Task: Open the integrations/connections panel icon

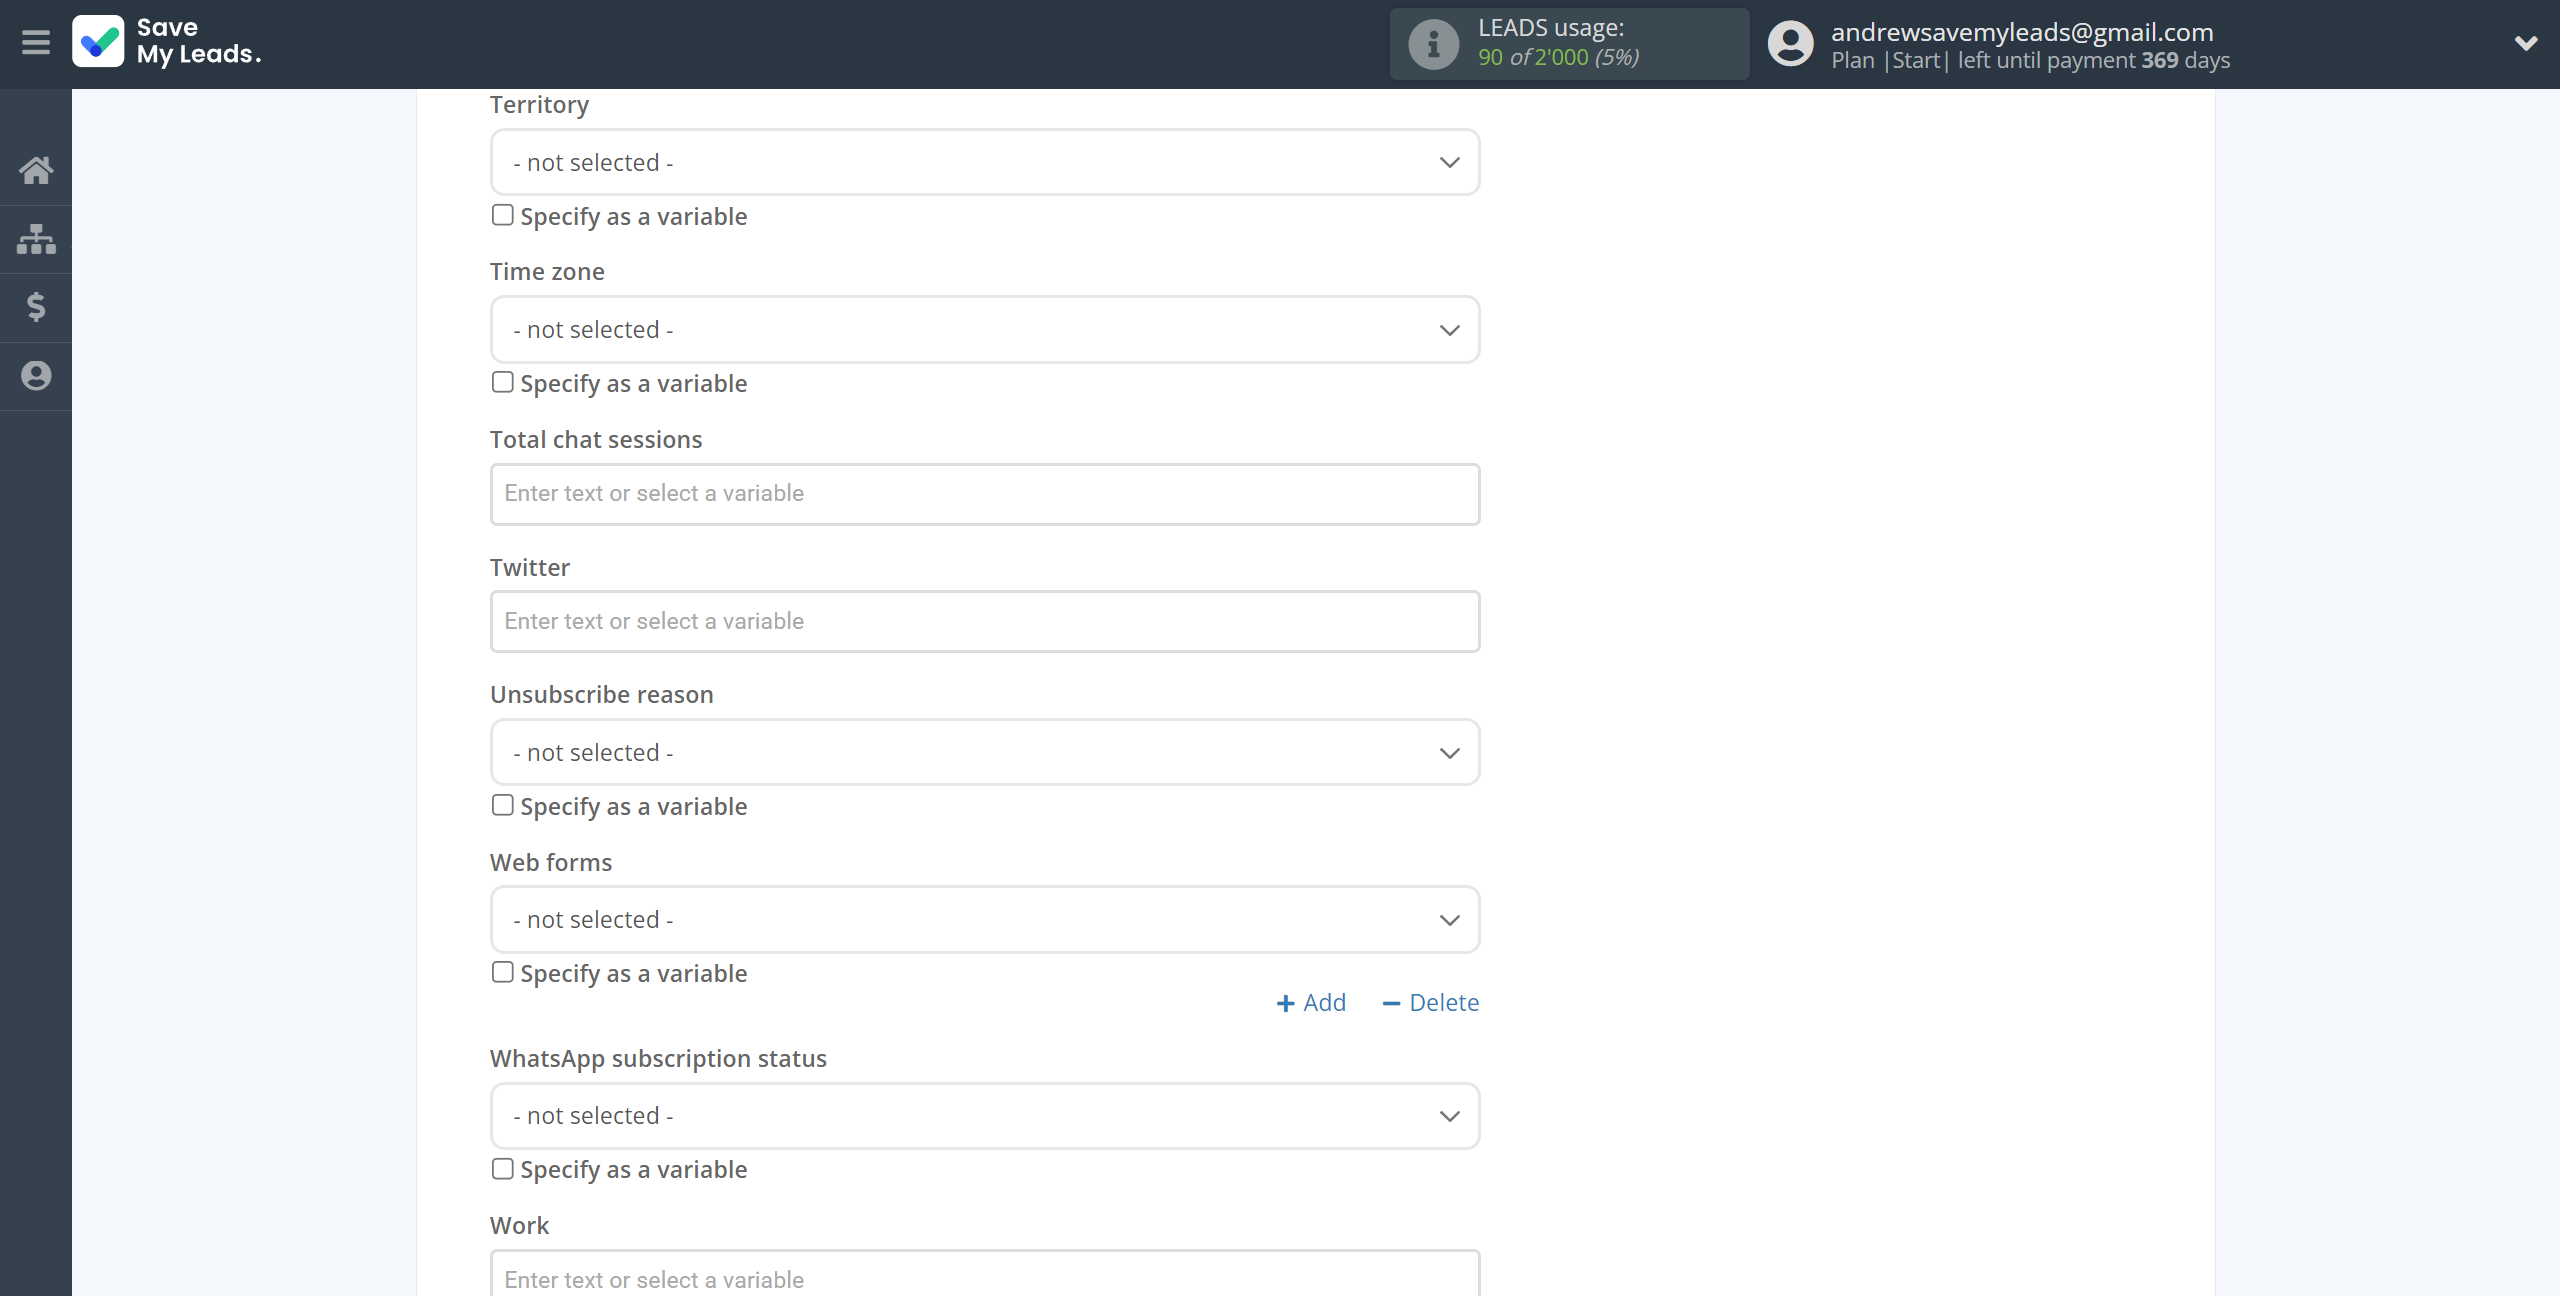Action: [36, 236]
